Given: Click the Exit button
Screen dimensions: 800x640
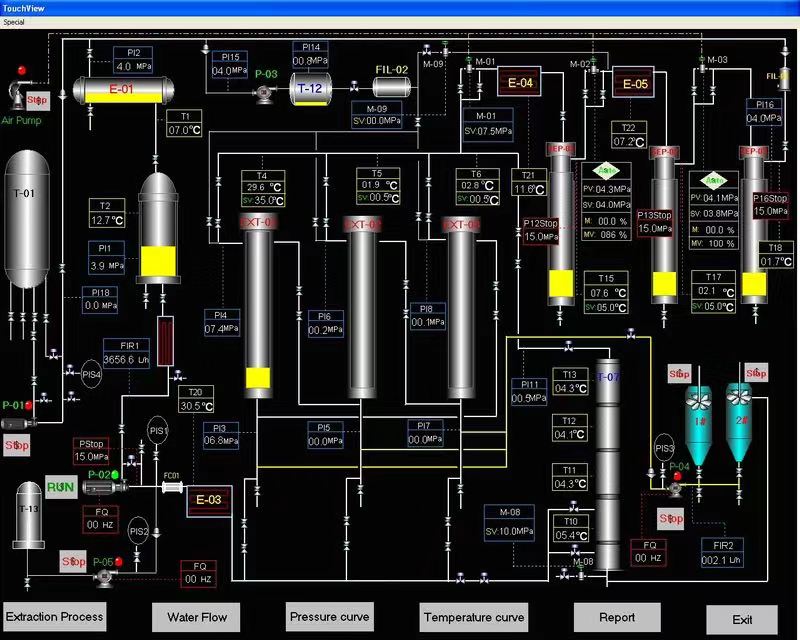Looking at the screenshot, I should (x=741, y=619).
